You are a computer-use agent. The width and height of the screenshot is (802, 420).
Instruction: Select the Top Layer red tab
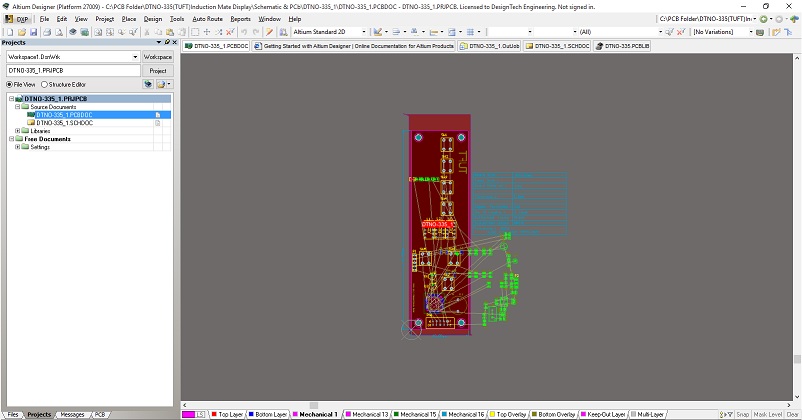tap(227, 414)
